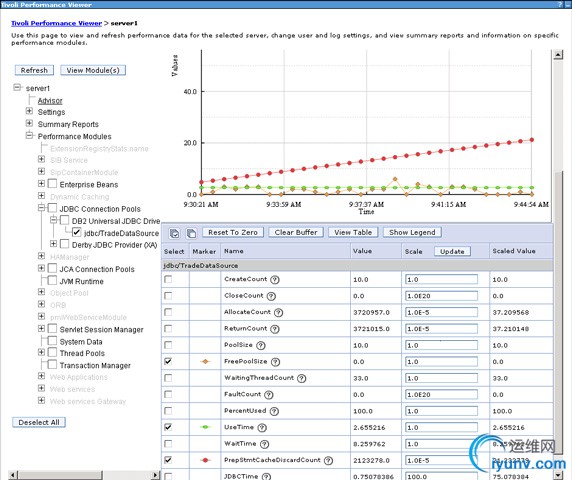Open help for AllocateCount metric
The height and width of the screenshot is (480, 572).
tap(278, 313)
